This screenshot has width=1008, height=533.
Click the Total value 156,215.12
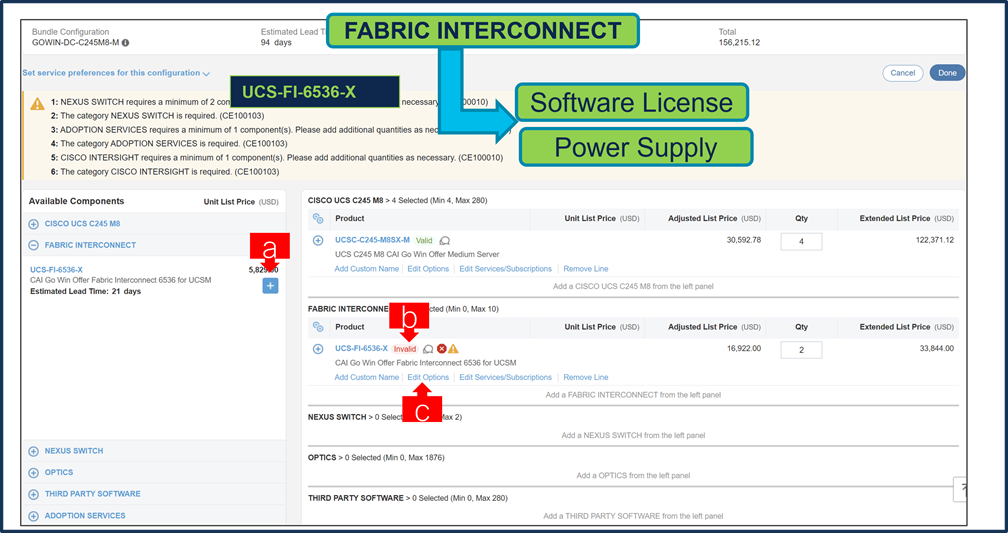pyautogui.click(x=739, y=43)
